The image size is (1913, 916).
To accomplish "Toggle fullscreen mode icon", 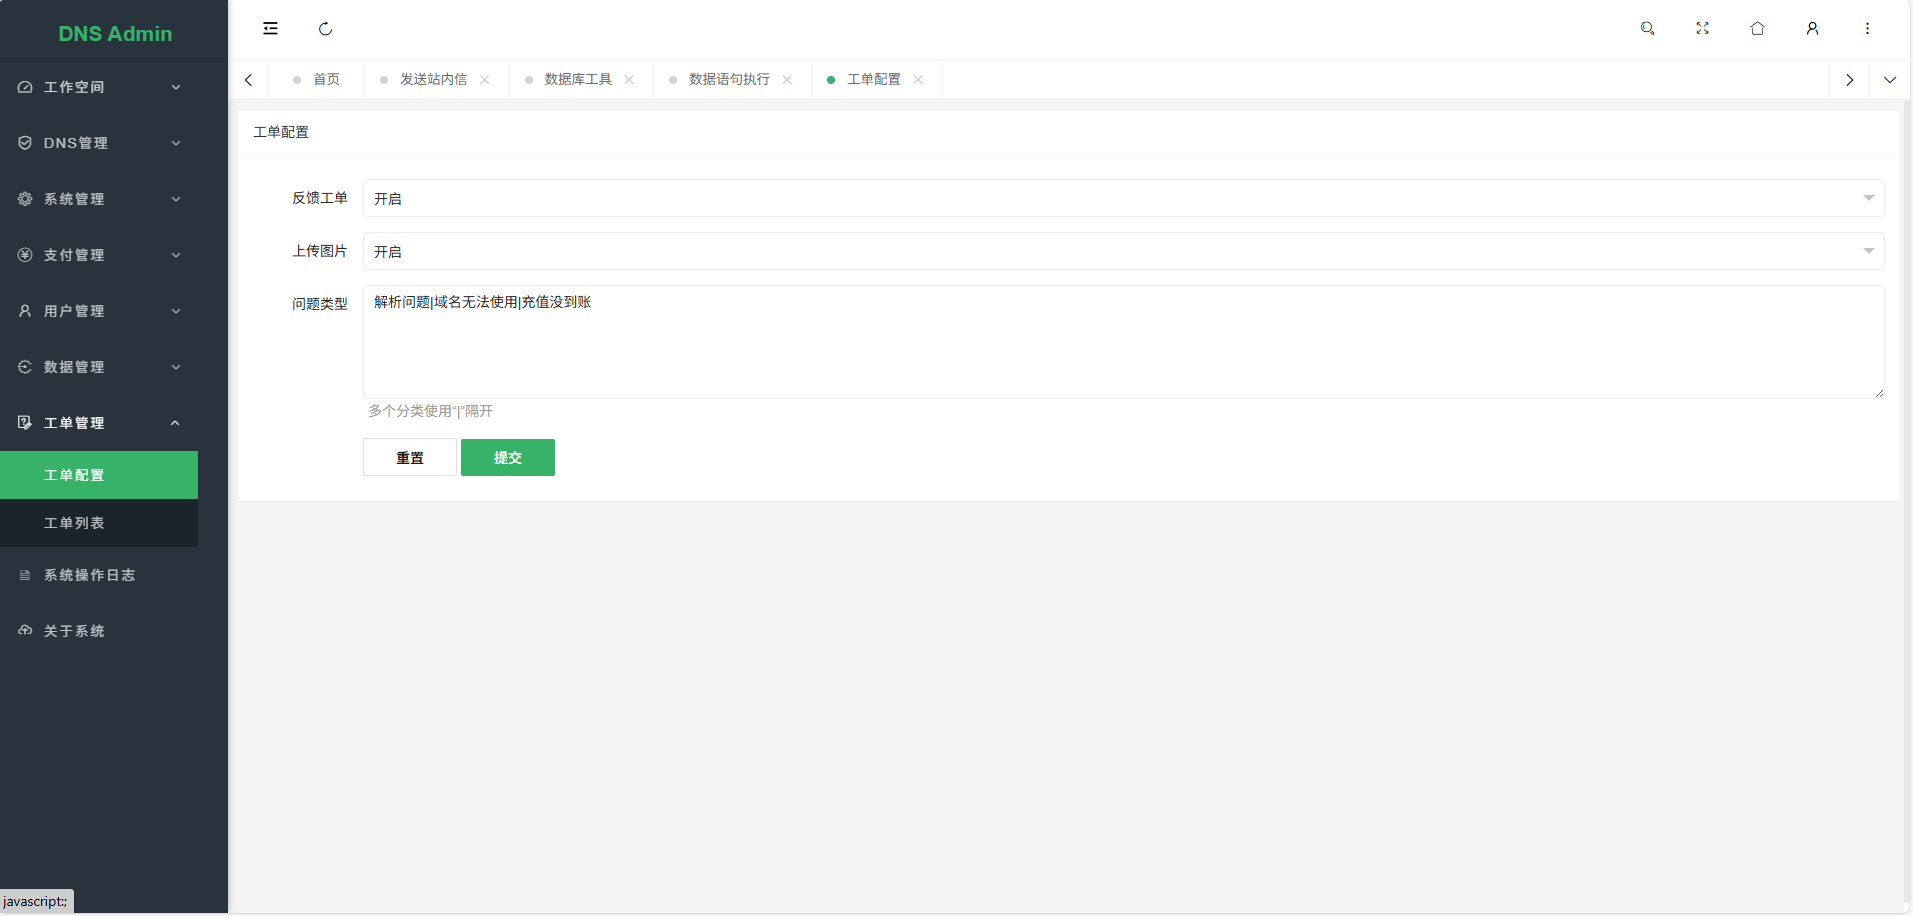I will pyautogui.click(x=1702, y=29).
